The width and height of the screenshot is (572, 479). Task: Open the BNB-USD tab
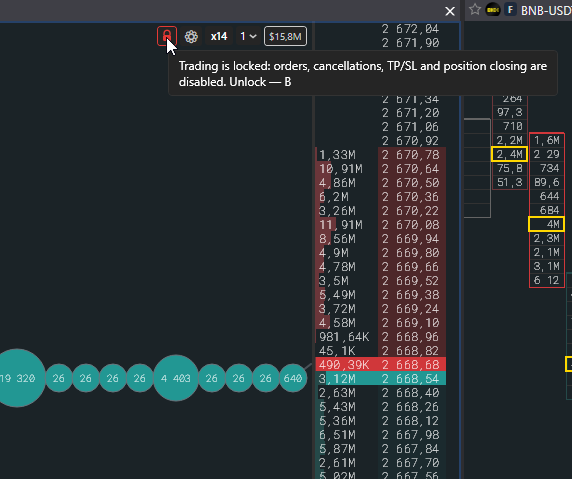[545, 11]
